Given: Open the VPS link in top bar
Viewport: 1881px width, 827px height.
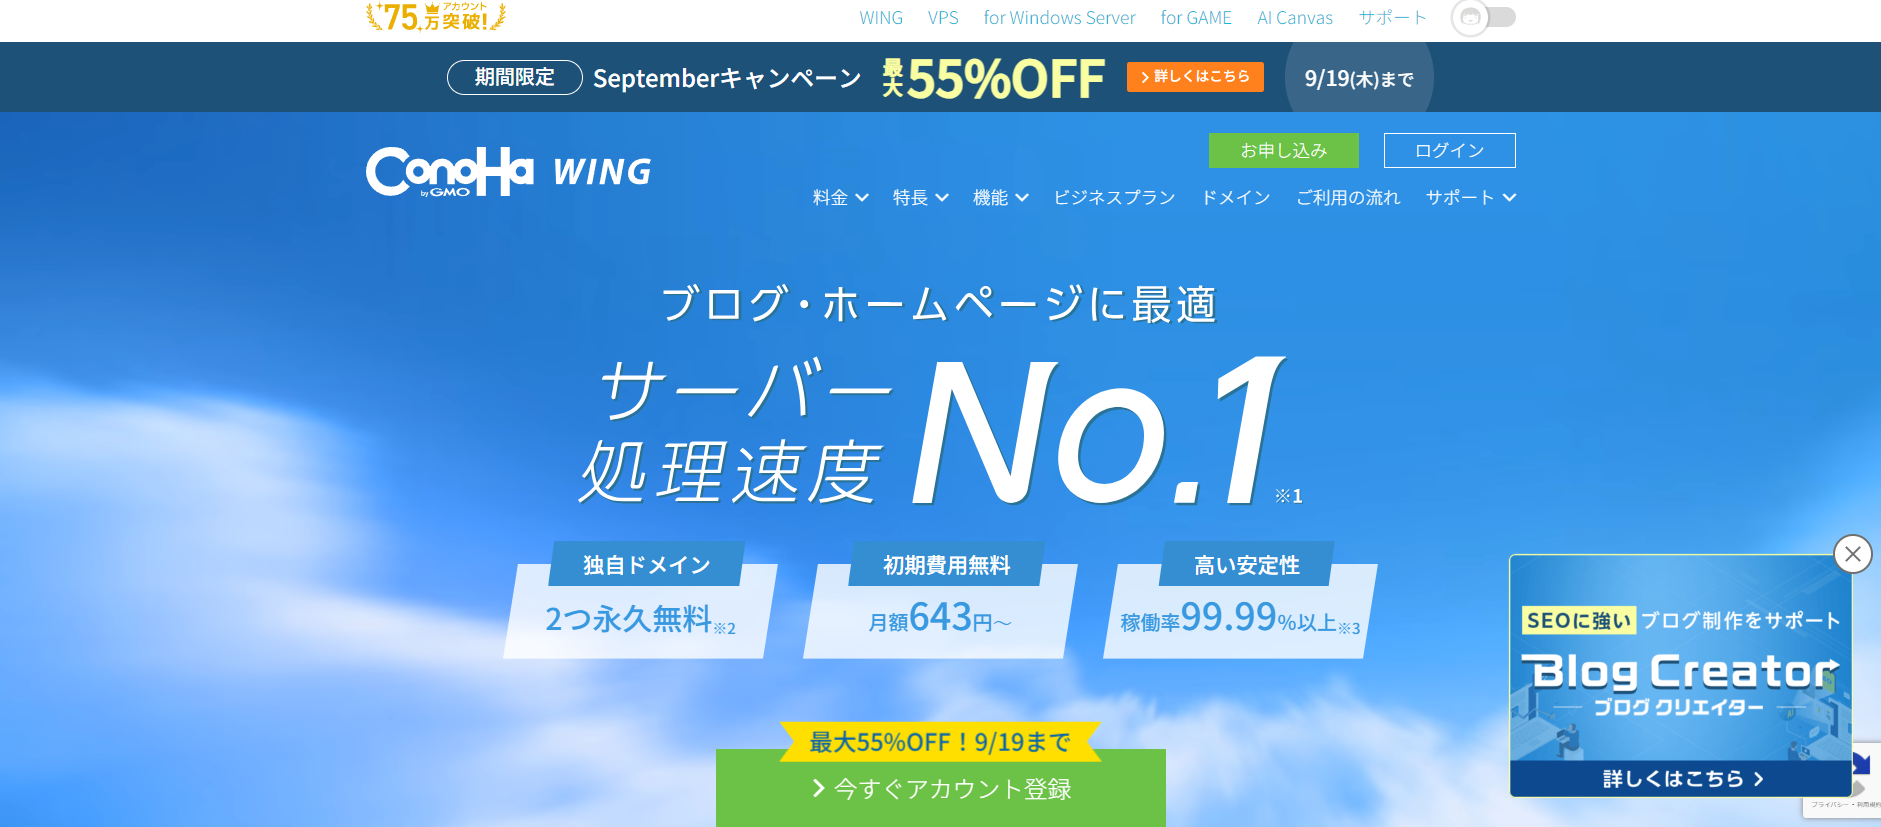Looking at the screenshot, I should [x=943, y=18].
